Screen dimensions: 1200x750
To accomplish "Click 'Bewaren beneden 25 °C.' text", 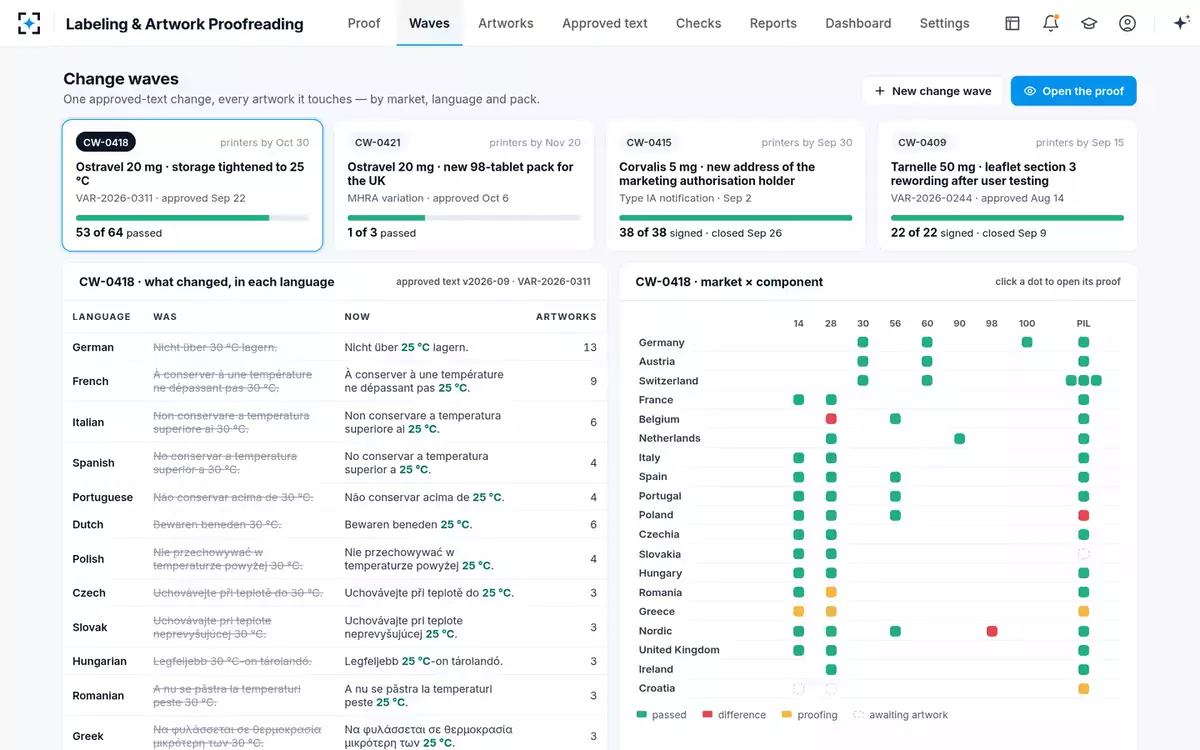I will click(x=408, y=524).
